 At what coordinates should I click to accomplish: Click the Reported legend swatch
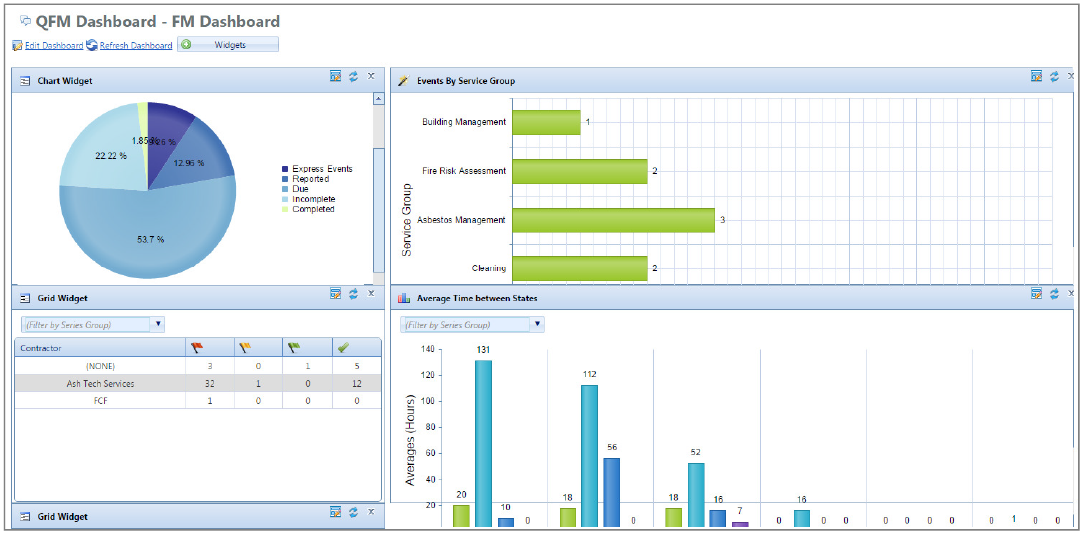(285, 179)
